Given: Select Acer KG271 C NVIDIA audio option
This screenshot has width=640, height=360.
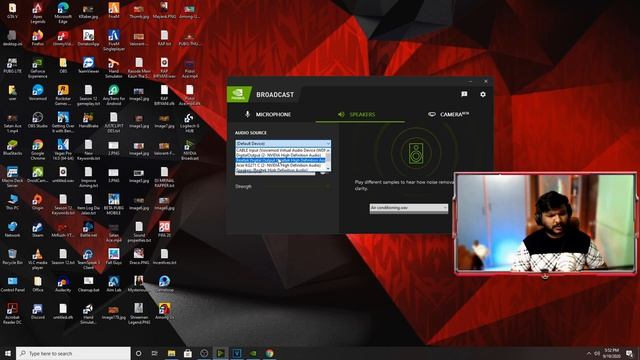Looking at the screenshot, I should (x=280, y=165).
